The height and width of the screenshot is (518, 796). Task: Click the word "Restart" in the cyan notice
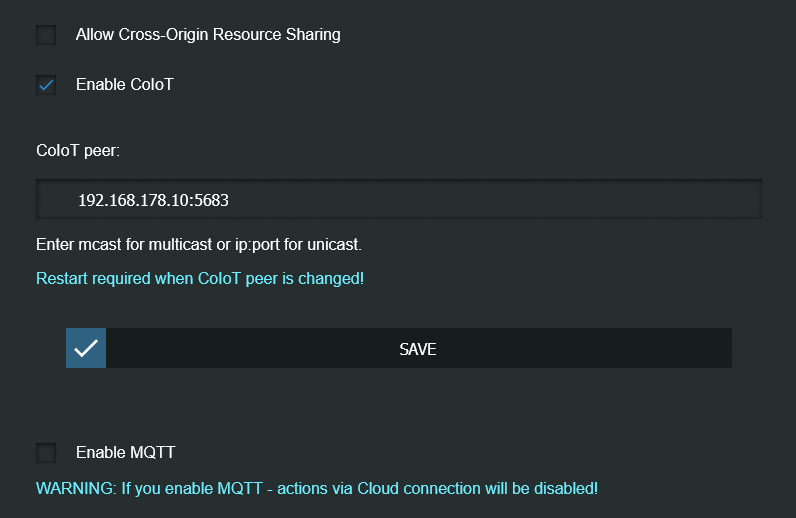tap(62, 278)
